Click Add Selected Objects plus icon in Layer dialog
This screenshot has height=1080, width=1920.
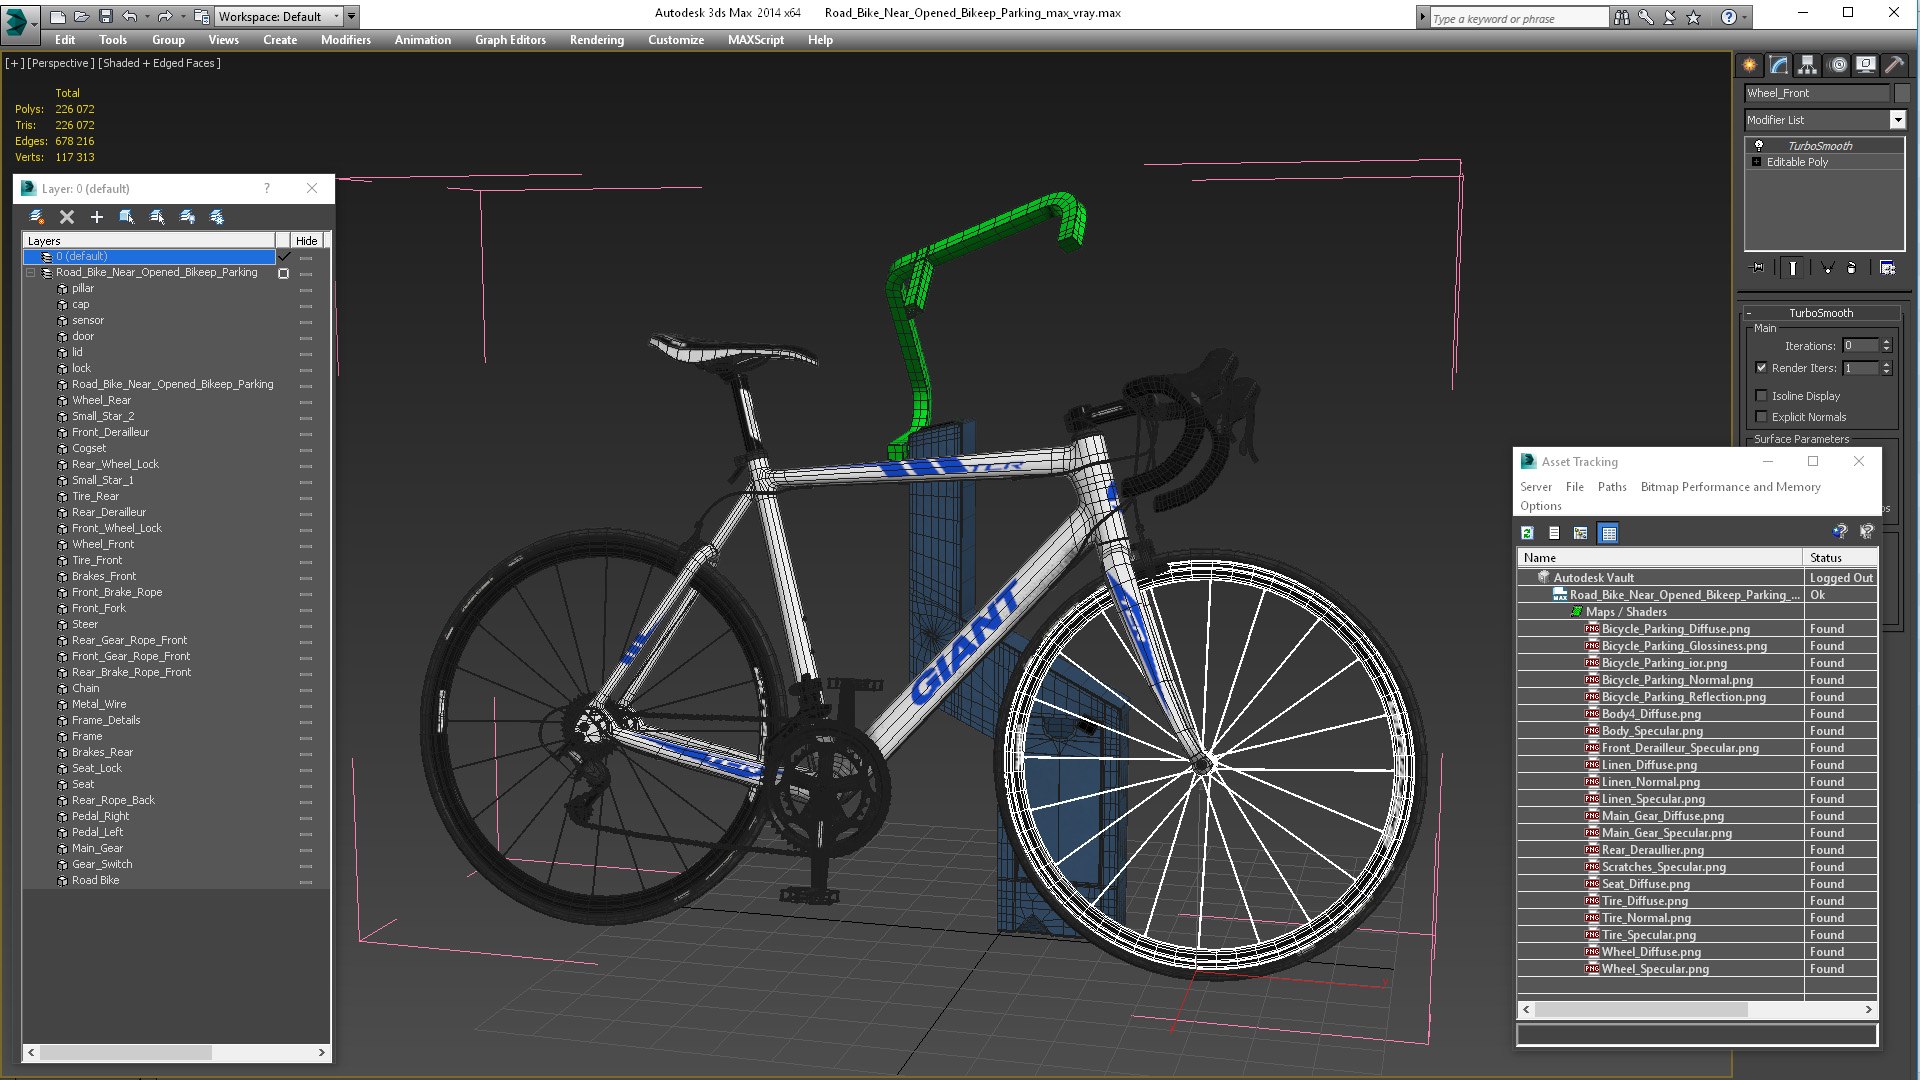97,217
